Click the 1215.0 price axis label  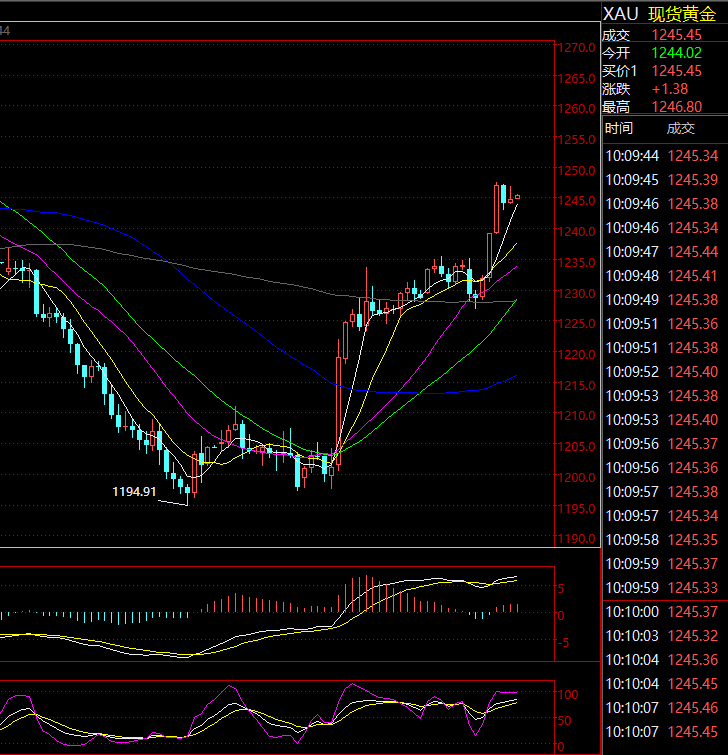[577, 385]
